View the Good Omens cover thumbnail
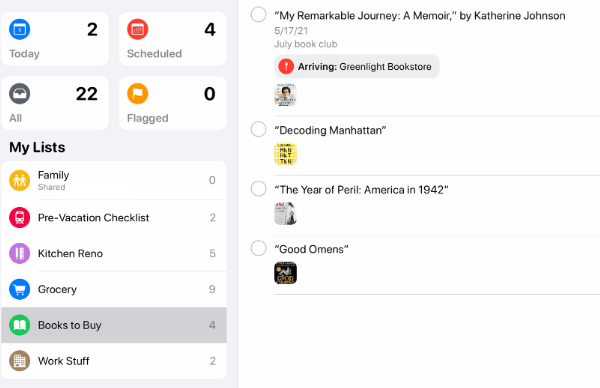The width and height of the screenshot is (600, 388). [285, 273]
